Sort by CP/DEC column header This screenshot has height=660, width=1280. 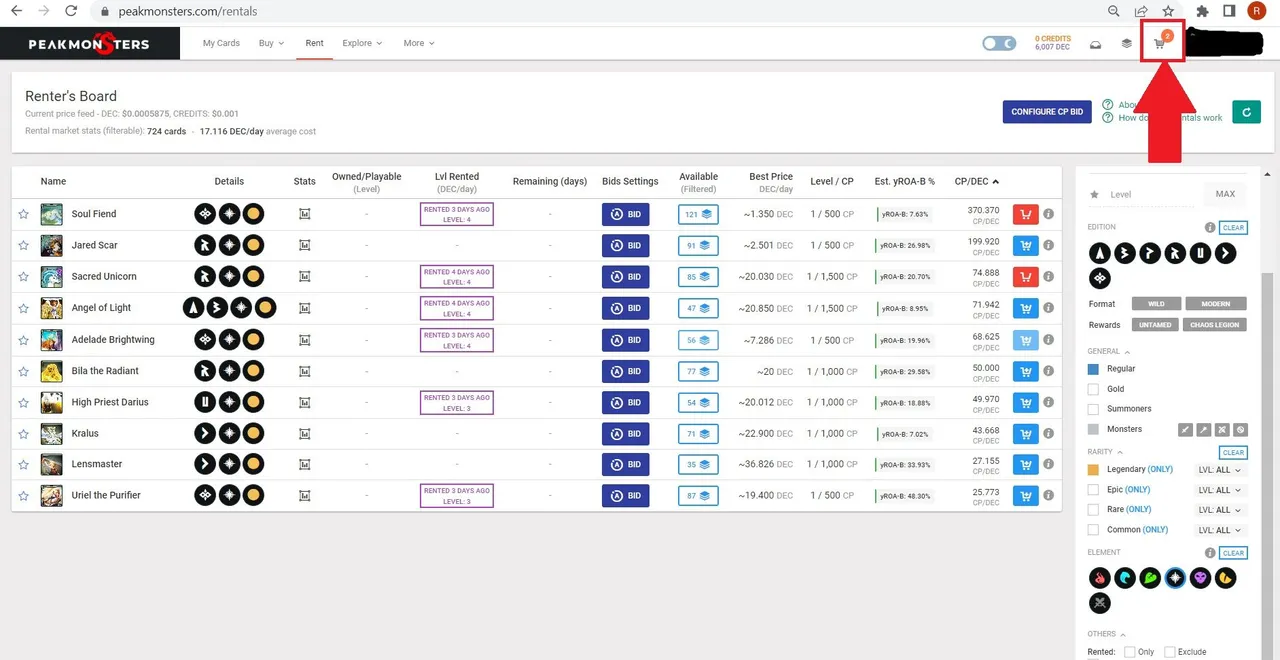976,181
